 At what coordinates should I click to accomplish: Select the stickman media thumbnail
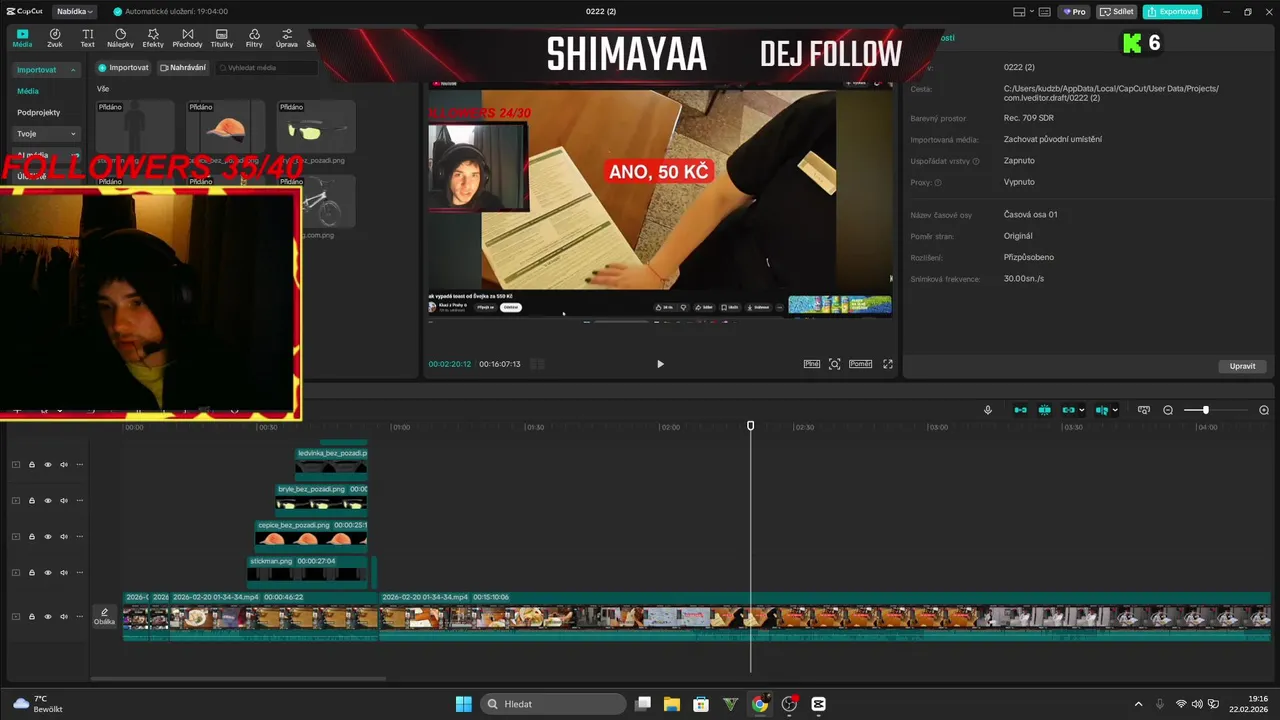coord(135,126)
